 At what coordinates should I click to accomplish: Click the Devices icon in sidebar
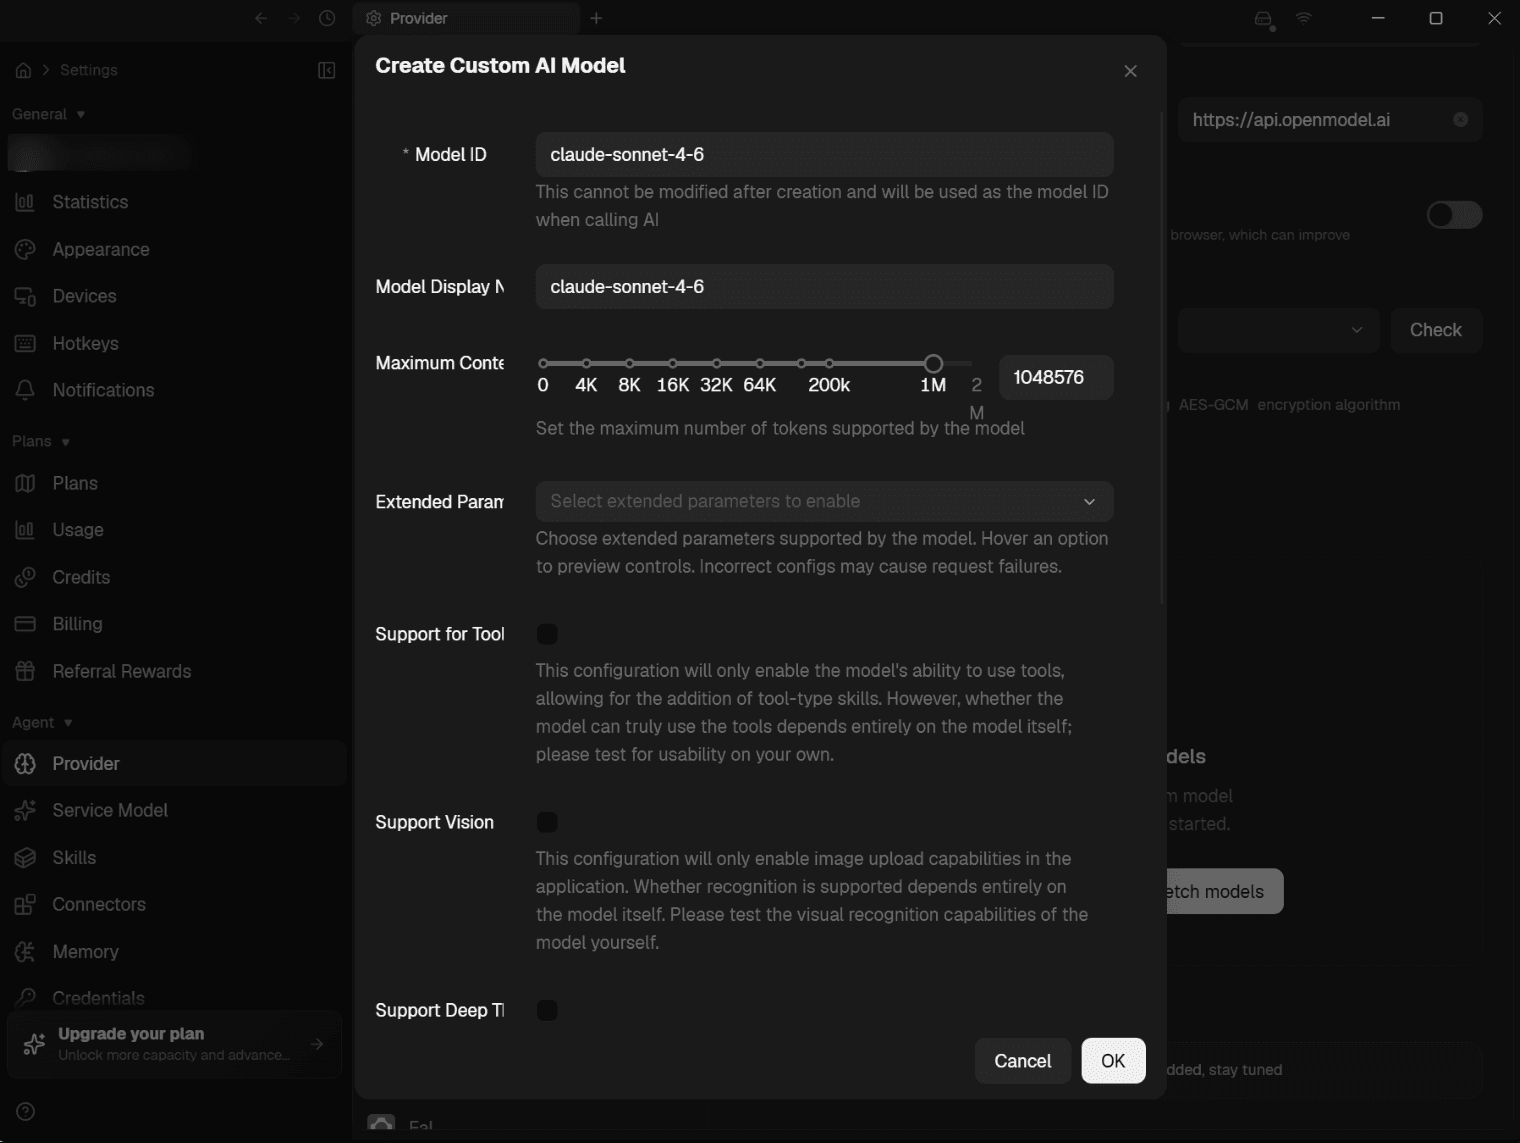[x=25, y=296]
